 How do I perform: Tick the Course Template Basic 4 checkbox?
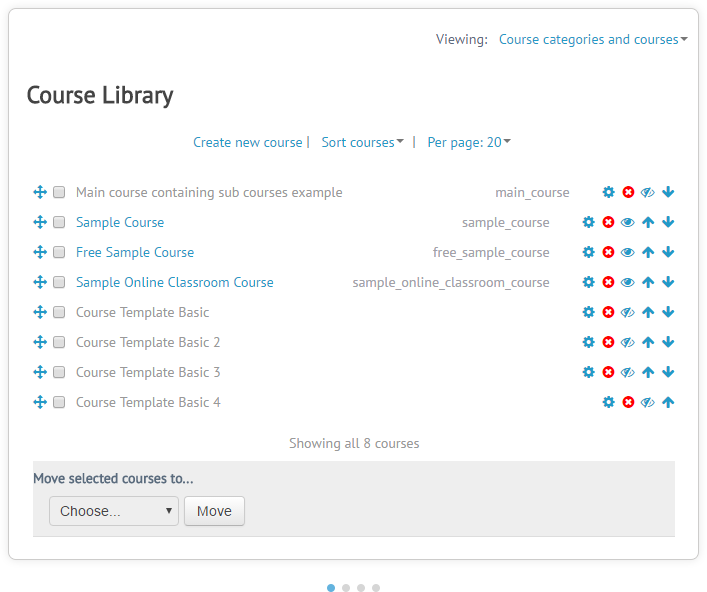(59, 402)
